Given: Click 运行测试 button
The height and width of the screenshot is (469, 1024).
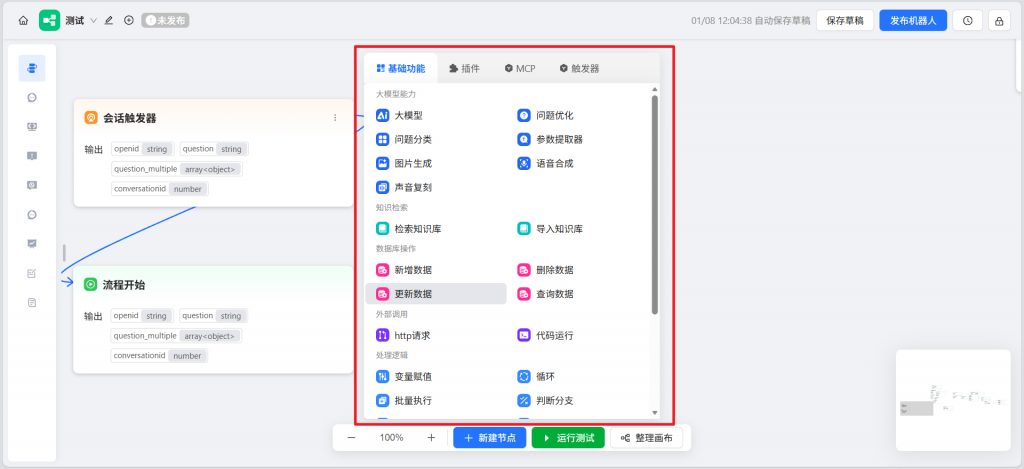Looking at the screenshot, I should tap(568, 438).
